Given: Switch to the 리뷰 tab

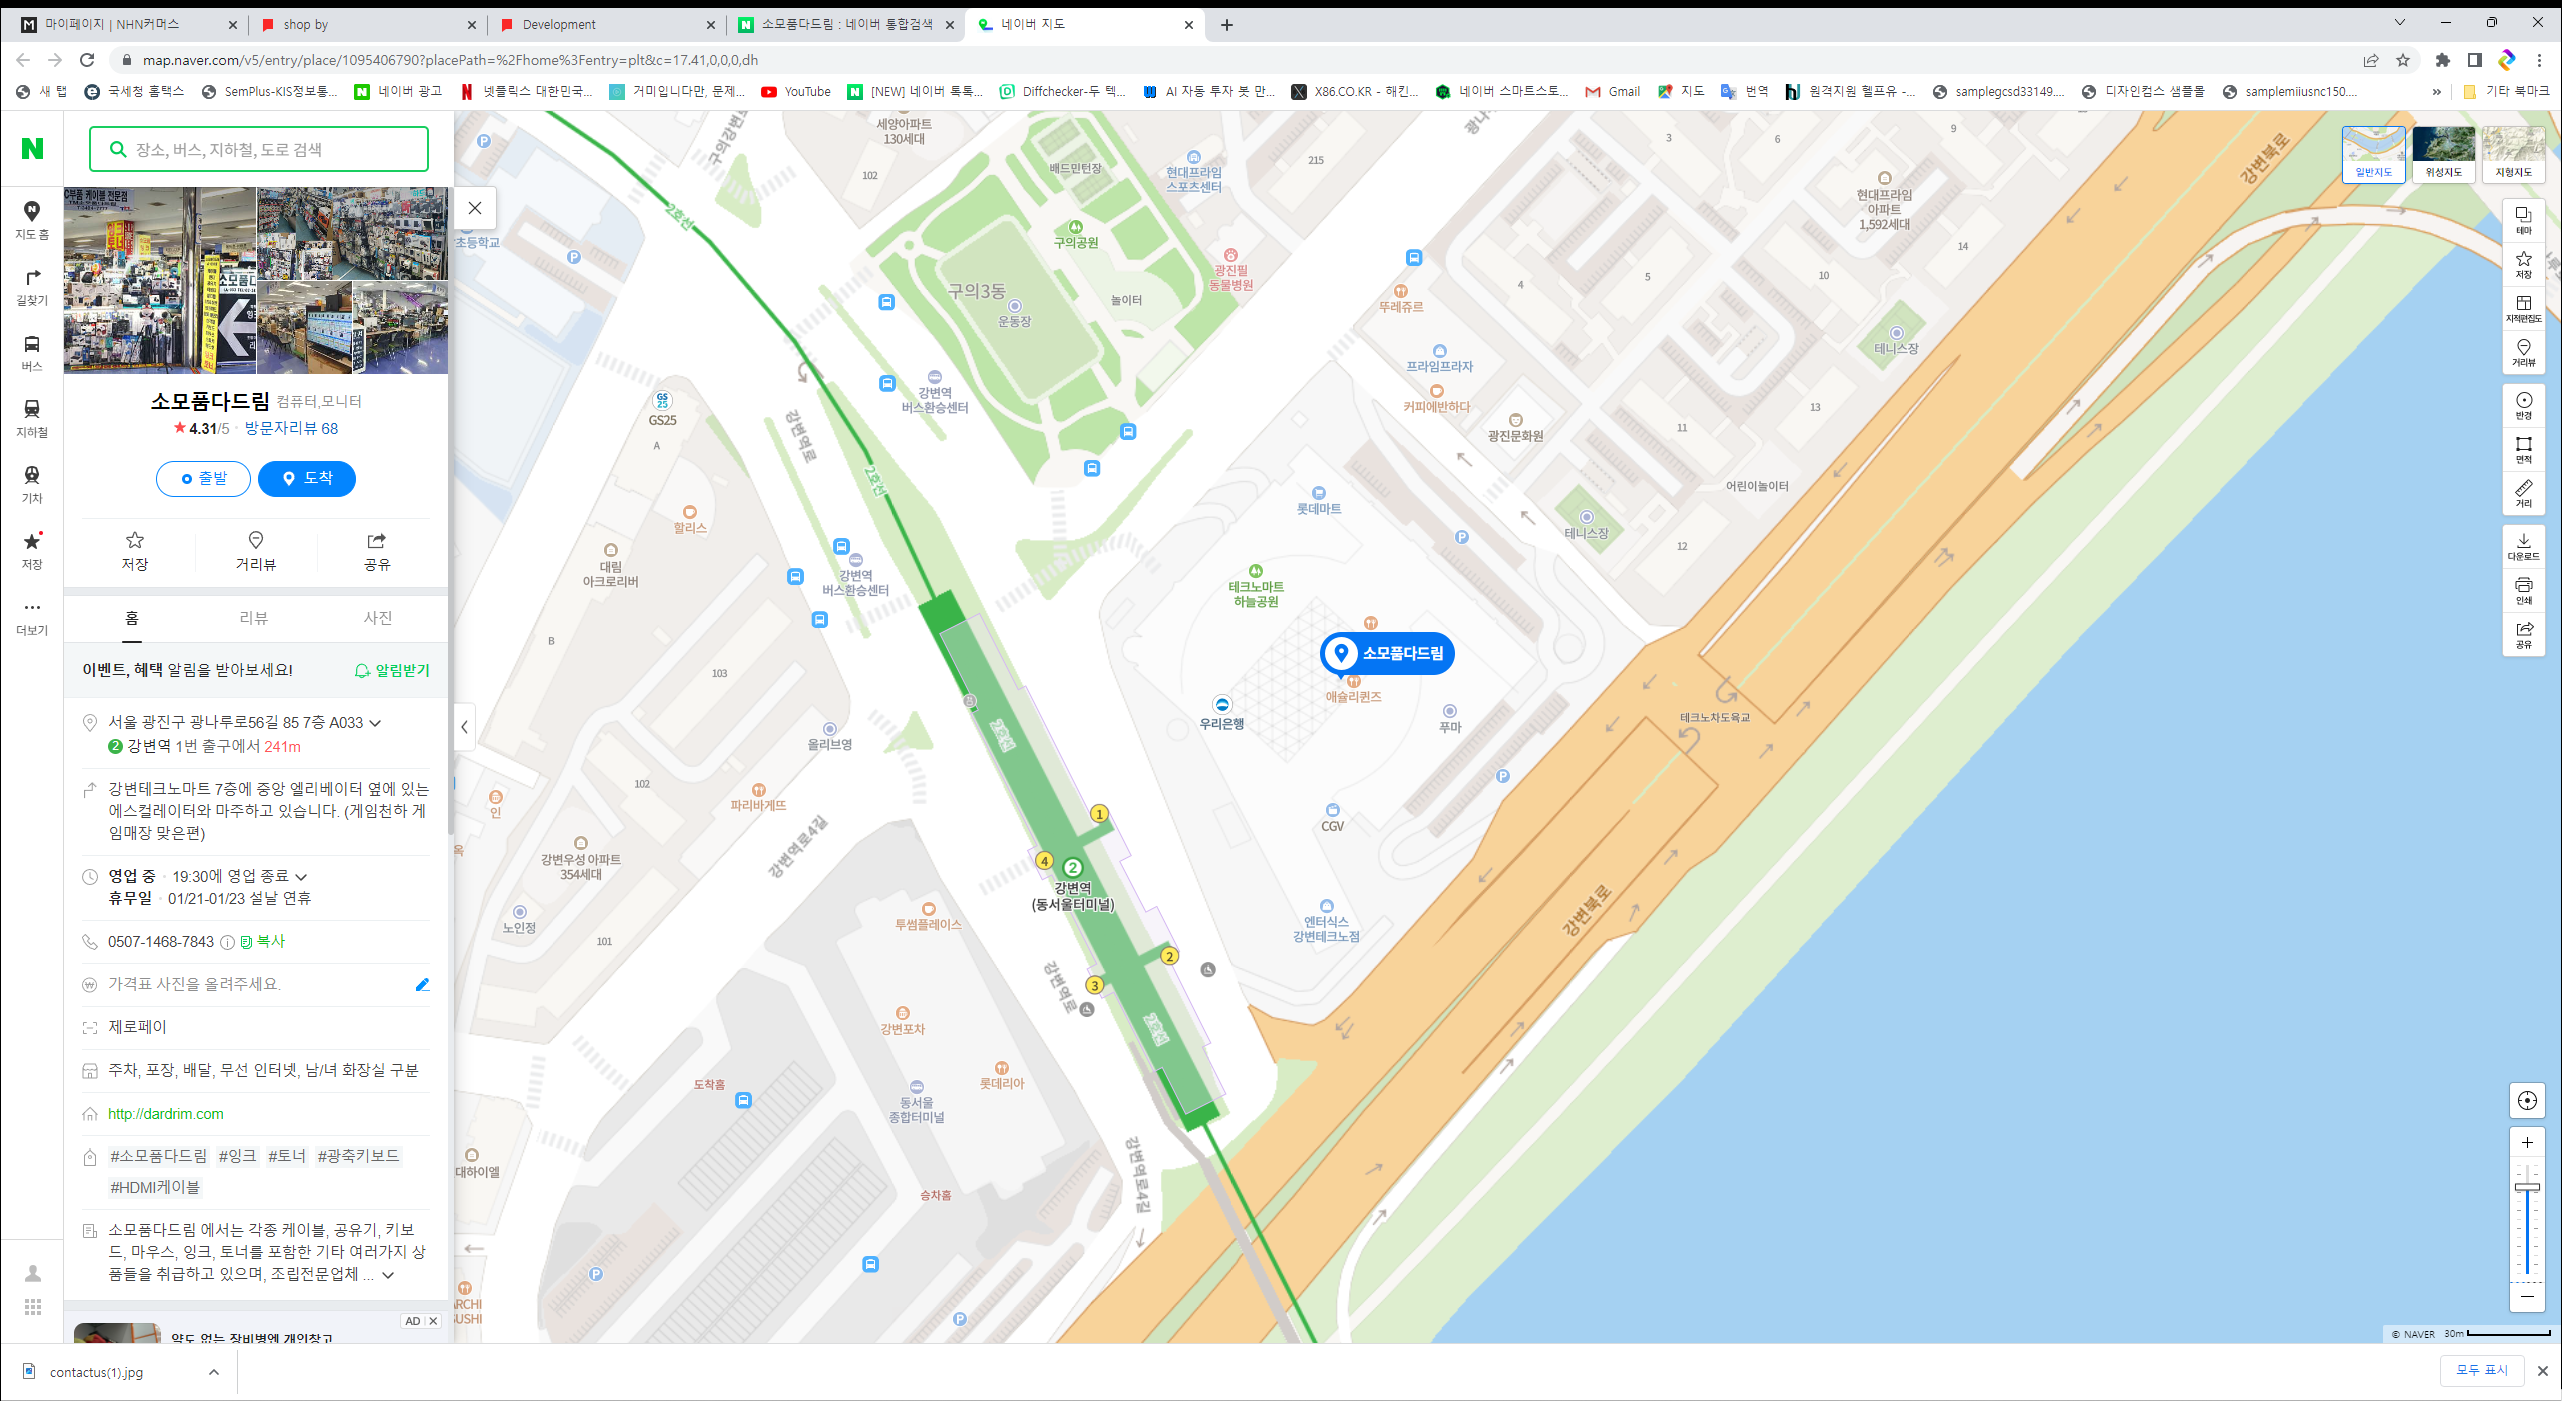Looking at the screenshot, I should [254, 619].
